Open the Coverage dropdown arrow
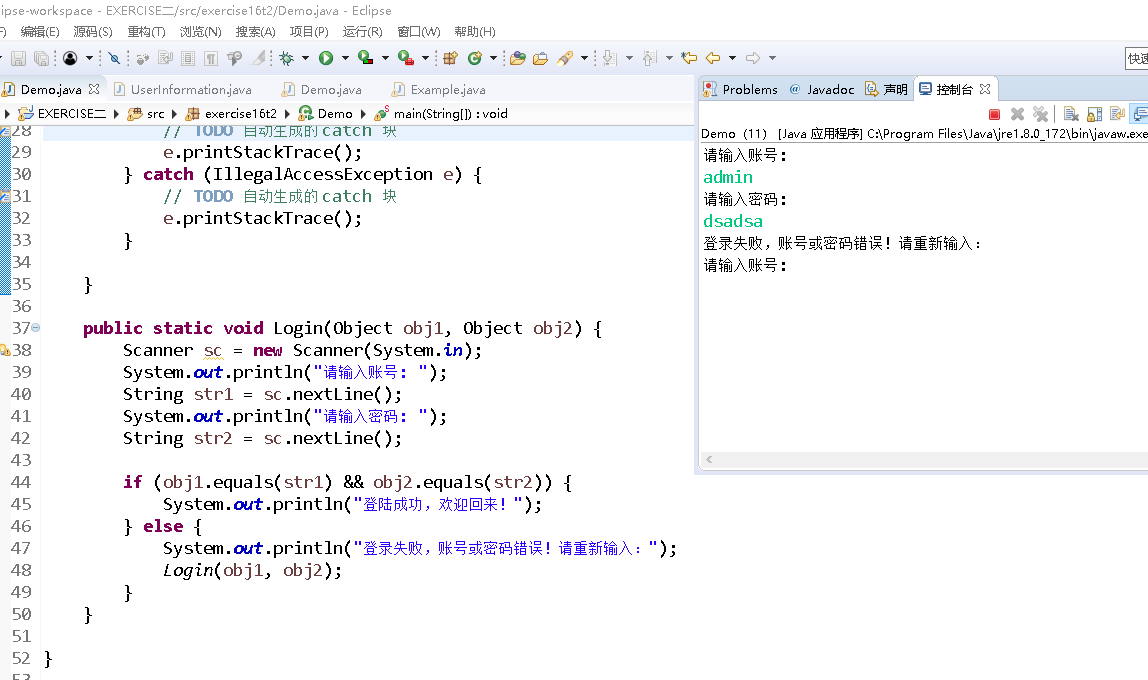Image resolution: width=1148 pixels, height=680 pixels. (385, 58)
